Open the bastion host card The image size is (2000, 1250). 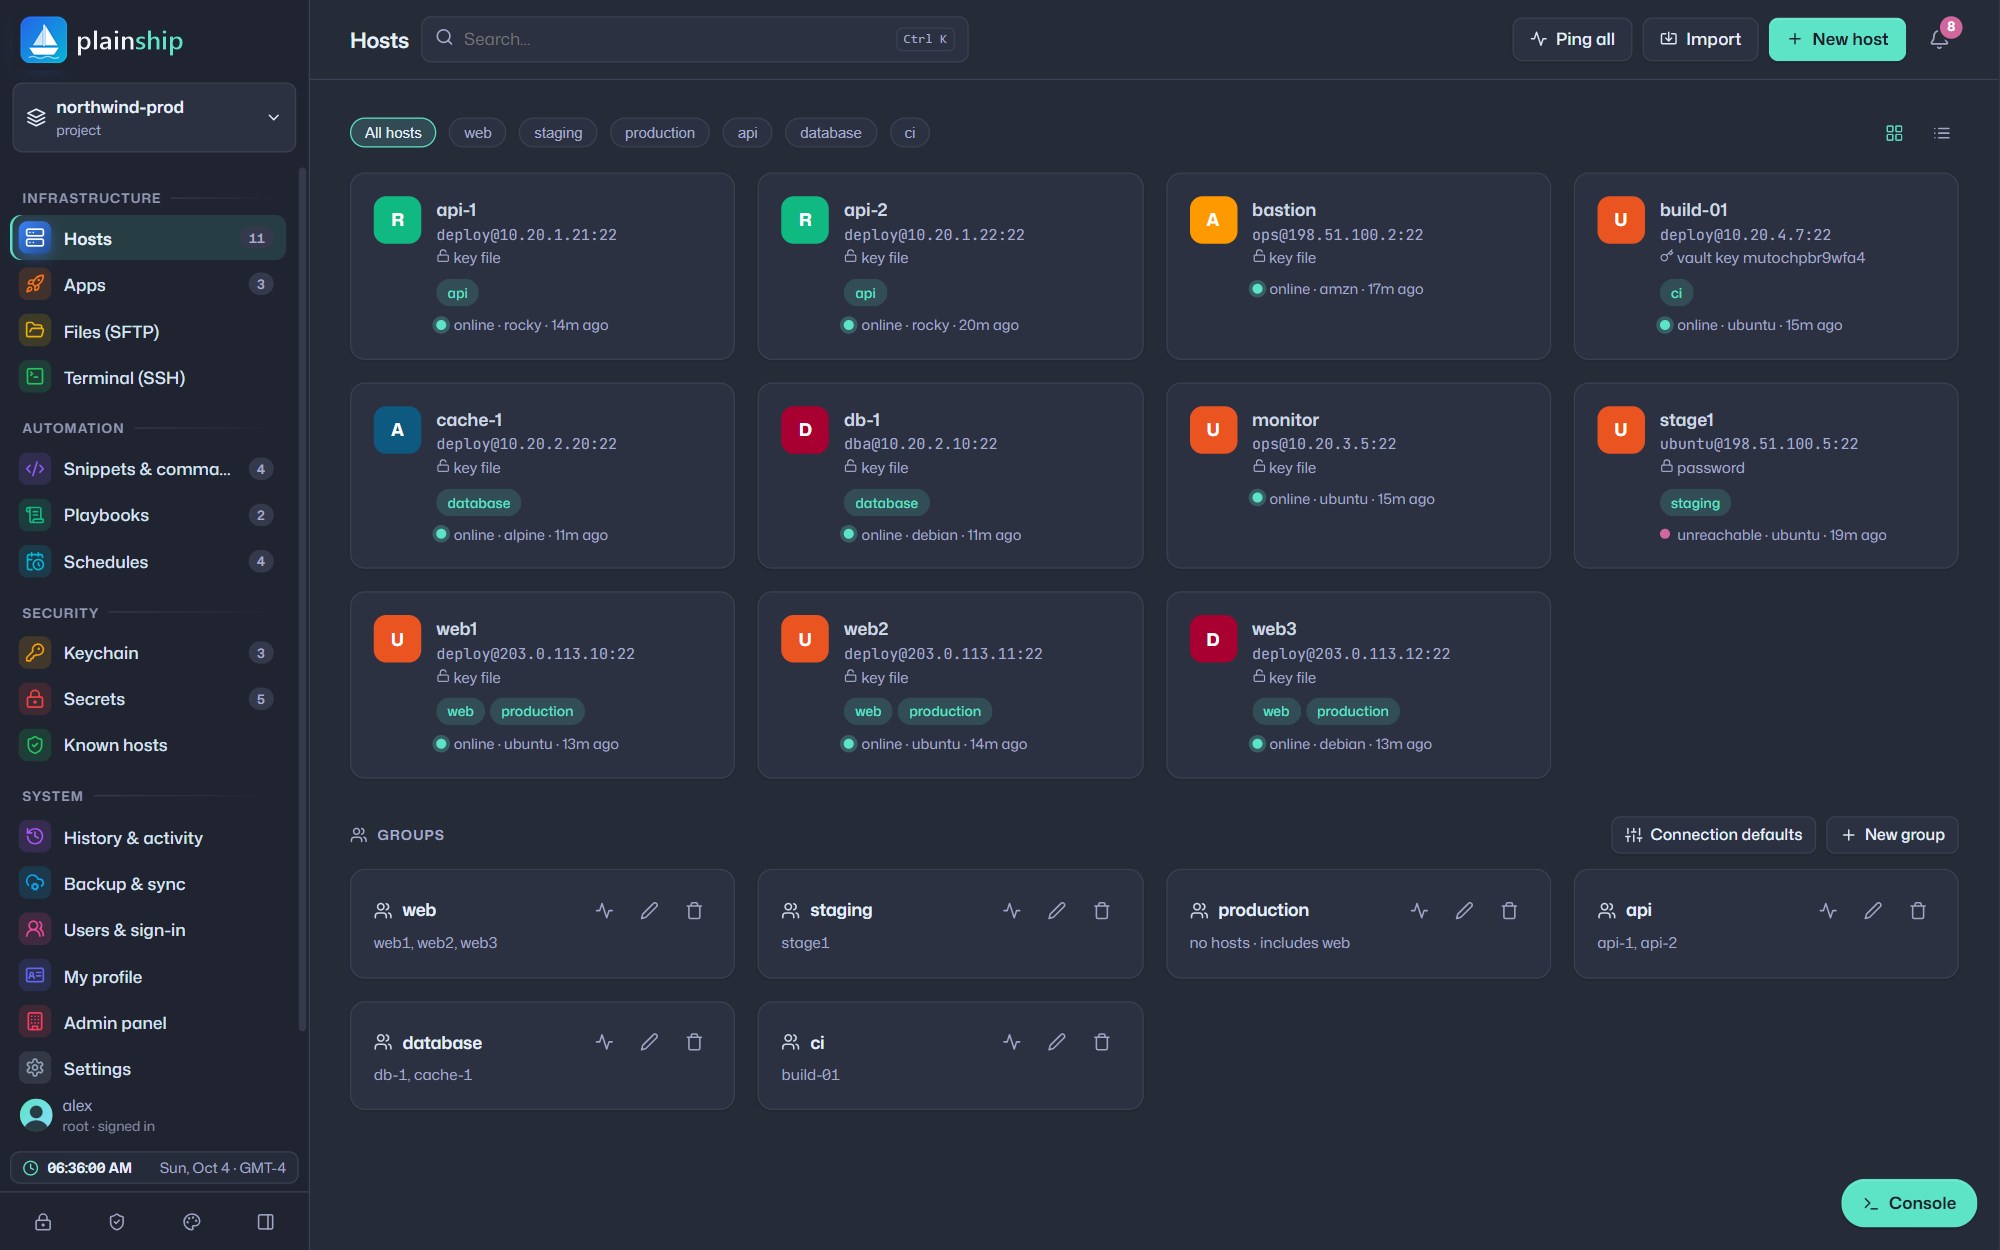tap(1358, 266)
